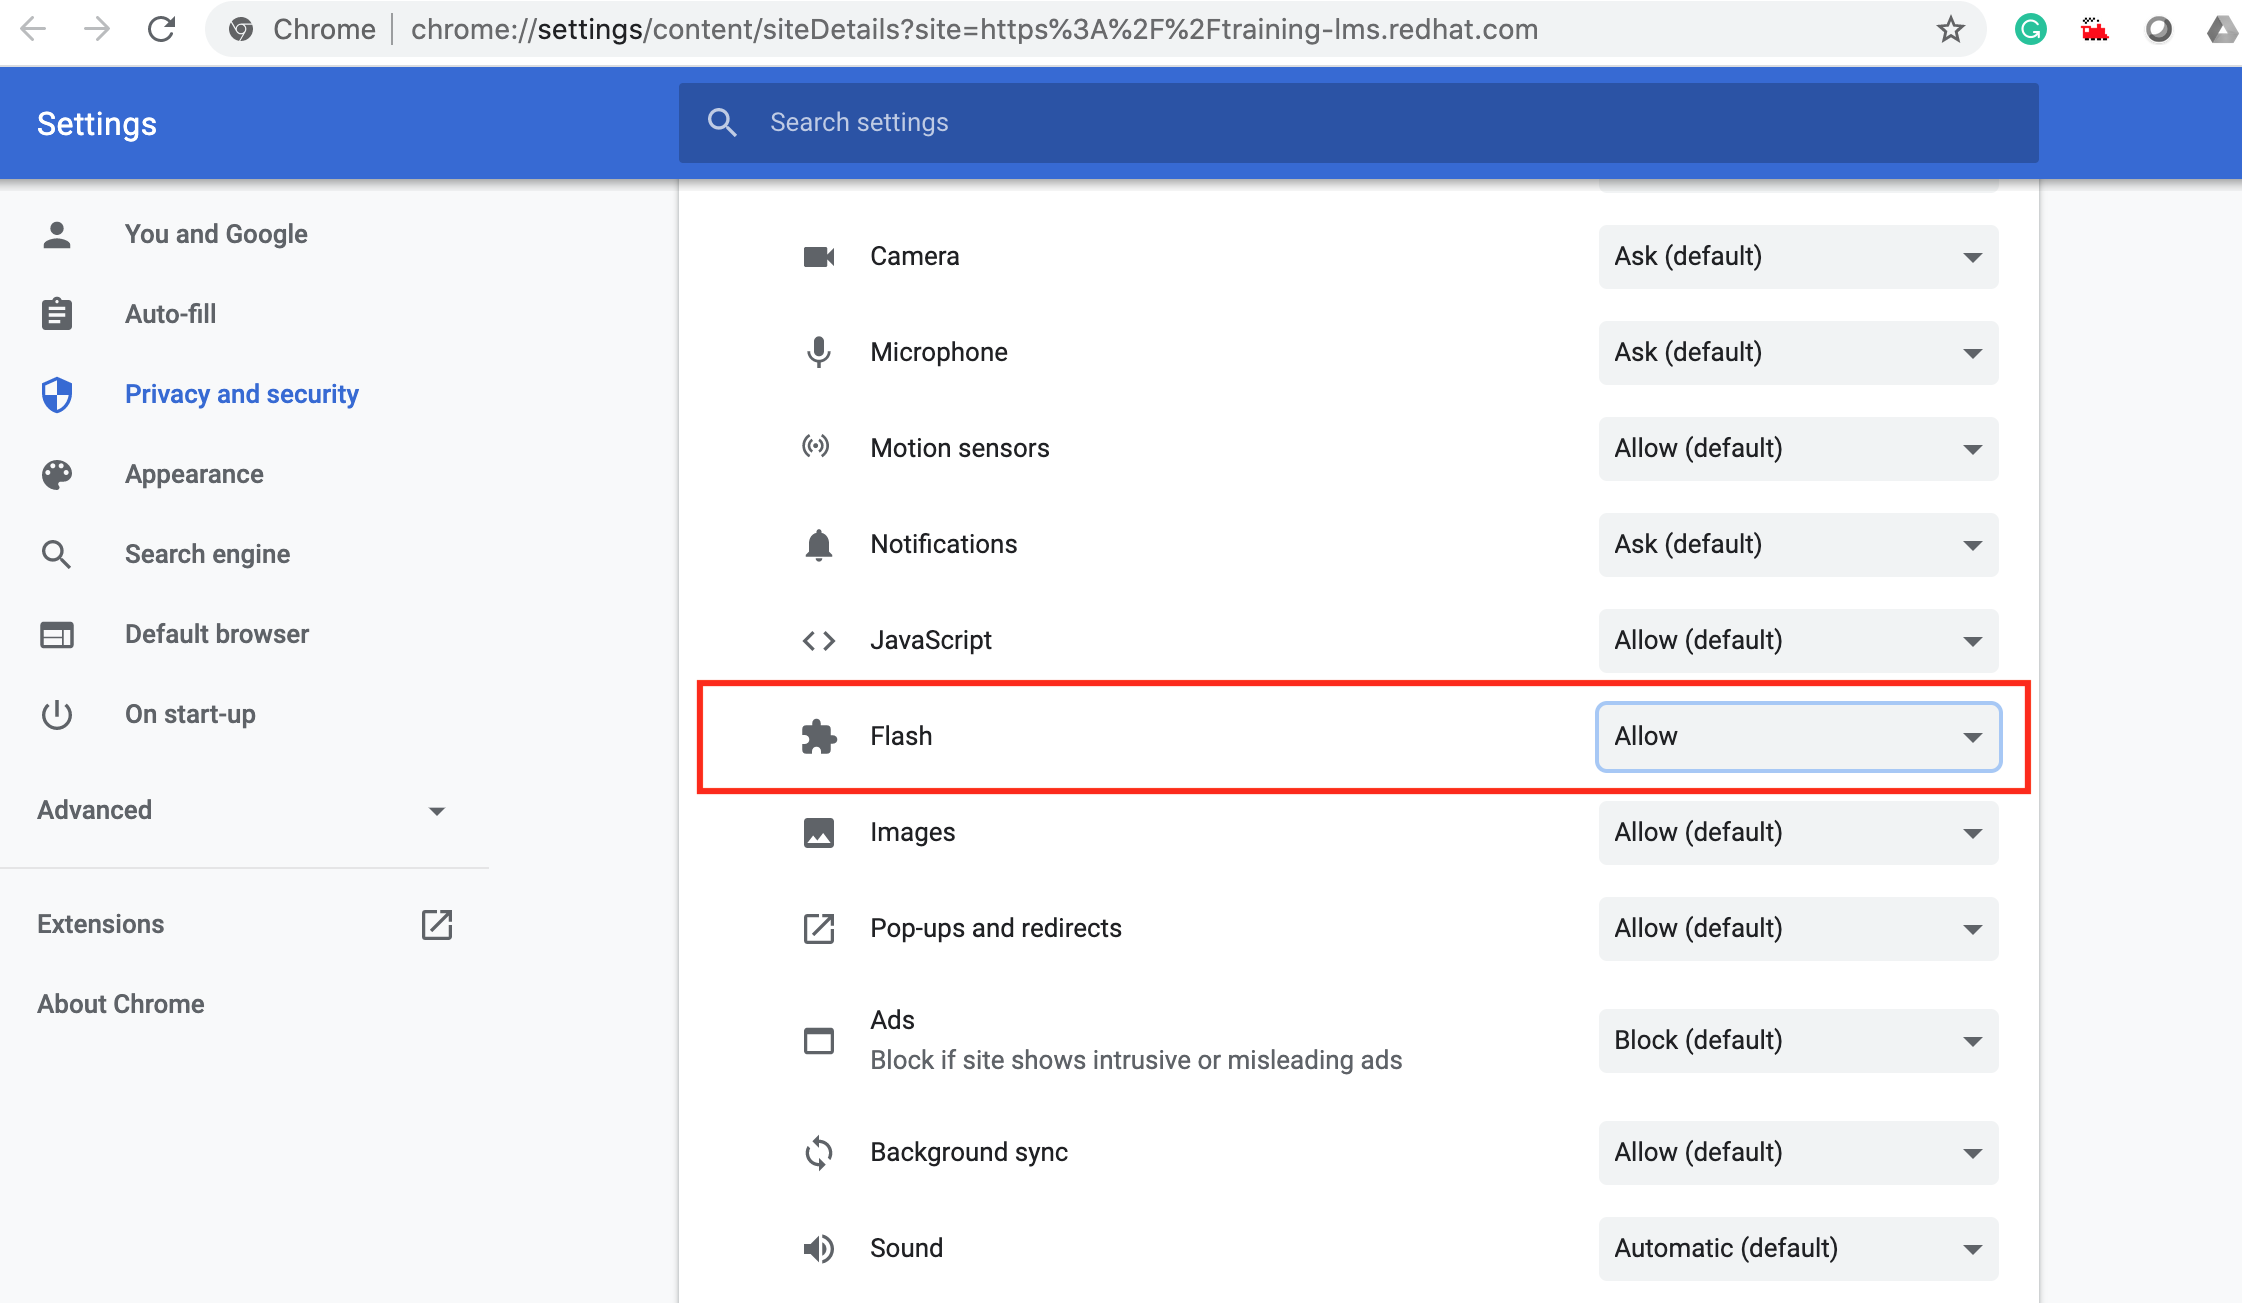Click the pop-ups and redirects icon

[819, 928]
